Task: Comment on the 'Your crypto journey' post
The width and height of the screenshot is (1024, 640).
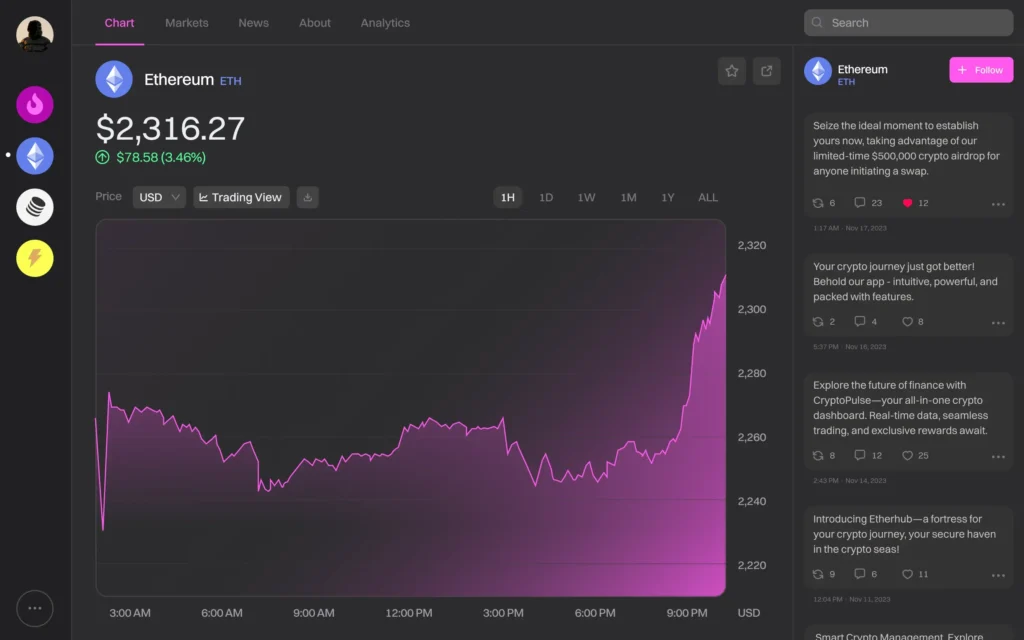Action: (x=859, y=321)
